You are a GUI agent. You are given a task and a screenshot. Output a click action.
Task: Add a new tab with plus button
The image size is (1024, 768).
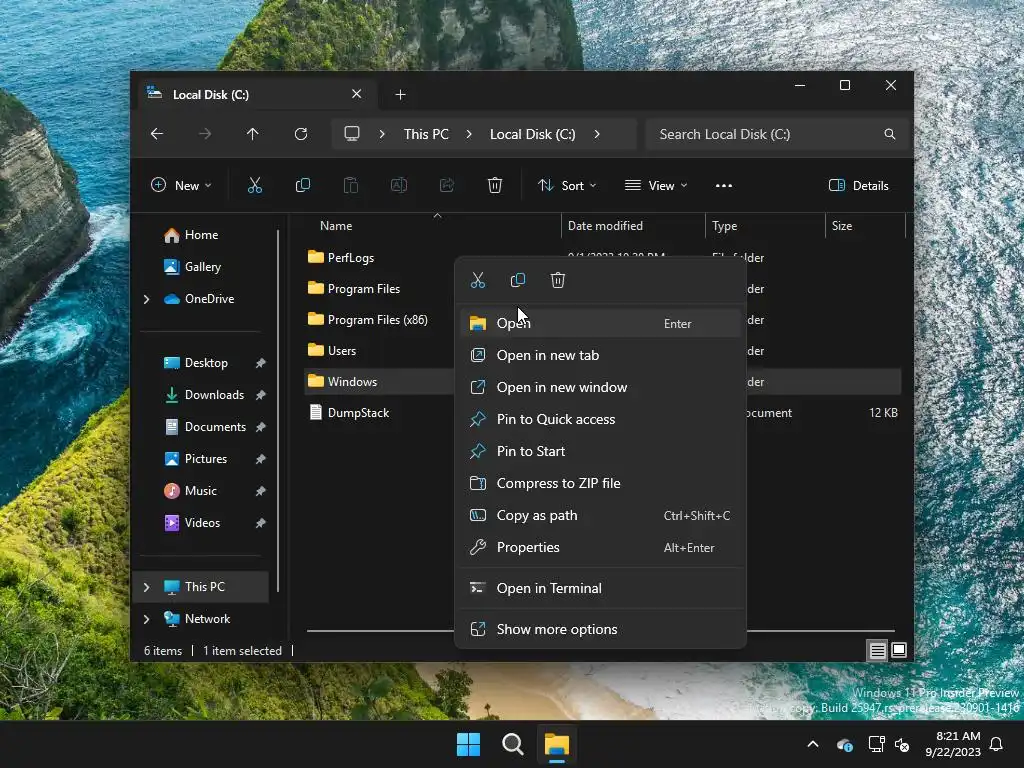400,95
